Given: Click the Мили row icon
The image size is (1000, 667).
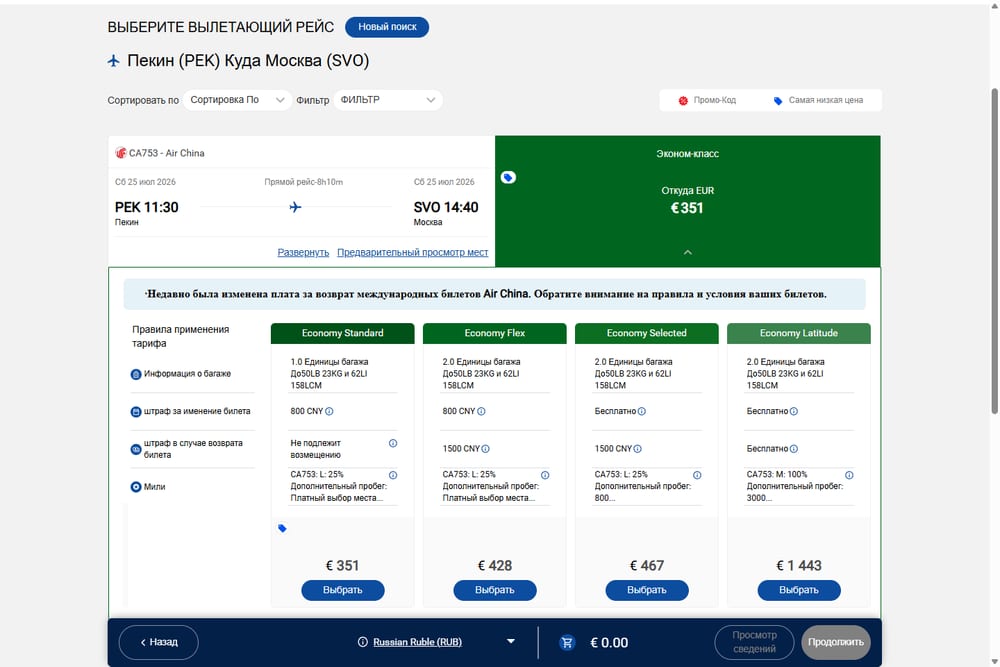Looking at the screenshot, I should [x=136, y=487].
